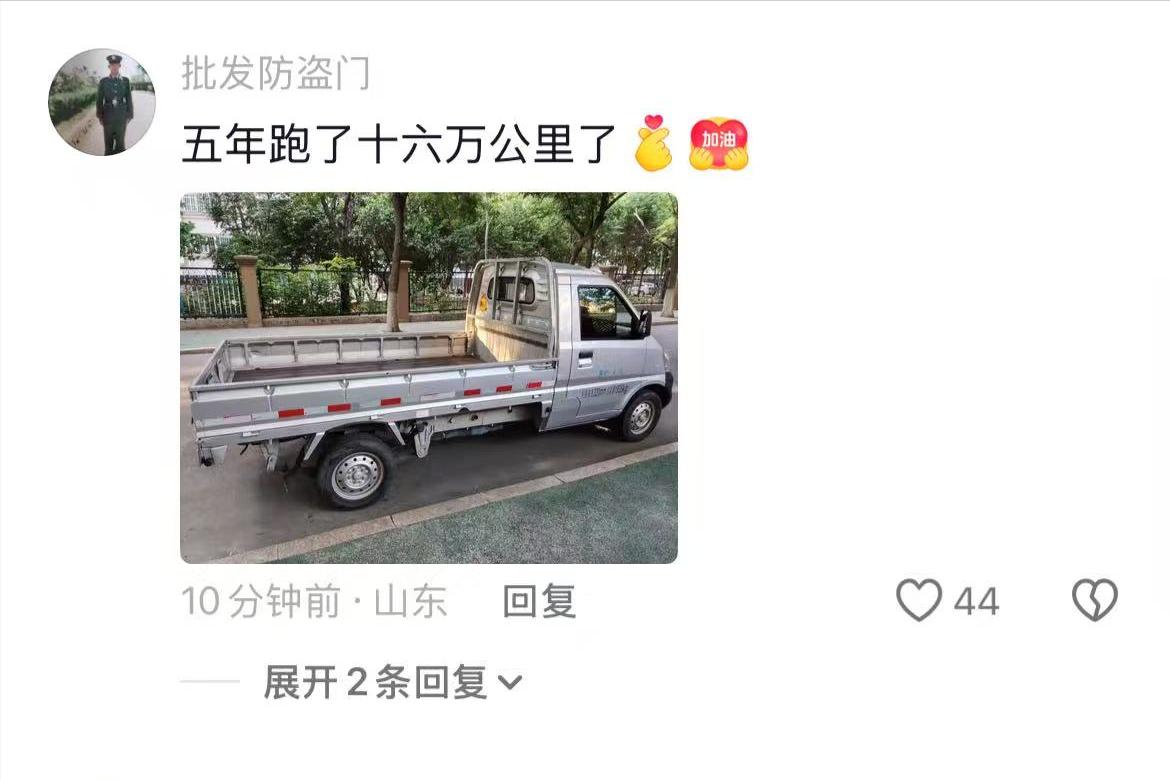Click the 10分钟前 timestamp
Image resolution: width=1170 pixels, height=780 pixels.
click(261, 602)
